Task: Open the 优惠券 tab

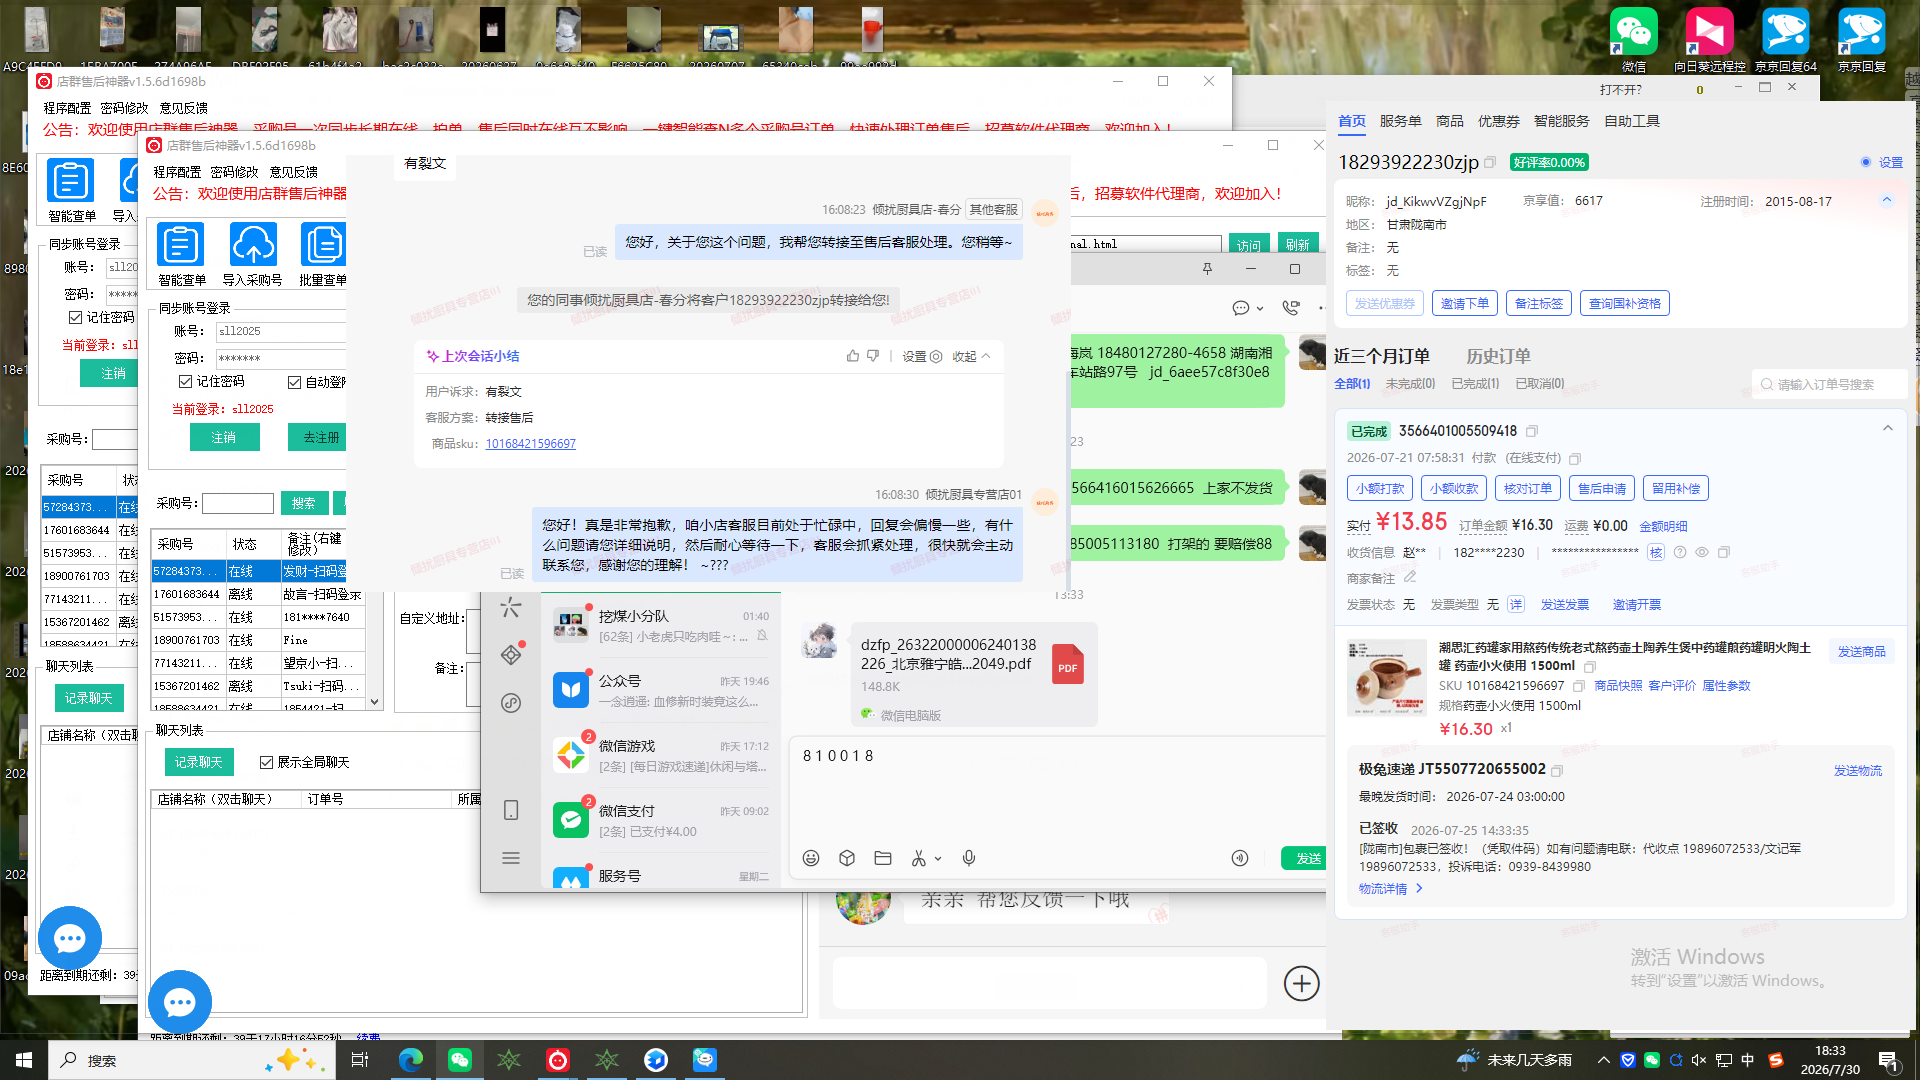Action: tap(1499, 121)
